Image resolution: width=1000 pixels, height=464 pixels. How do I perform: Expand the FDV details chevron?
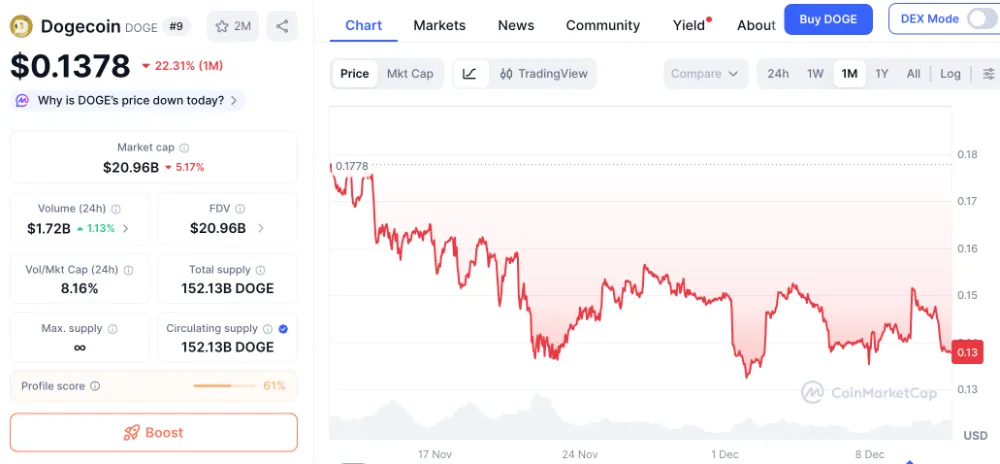pyautogui.click(x=261, y=228)
